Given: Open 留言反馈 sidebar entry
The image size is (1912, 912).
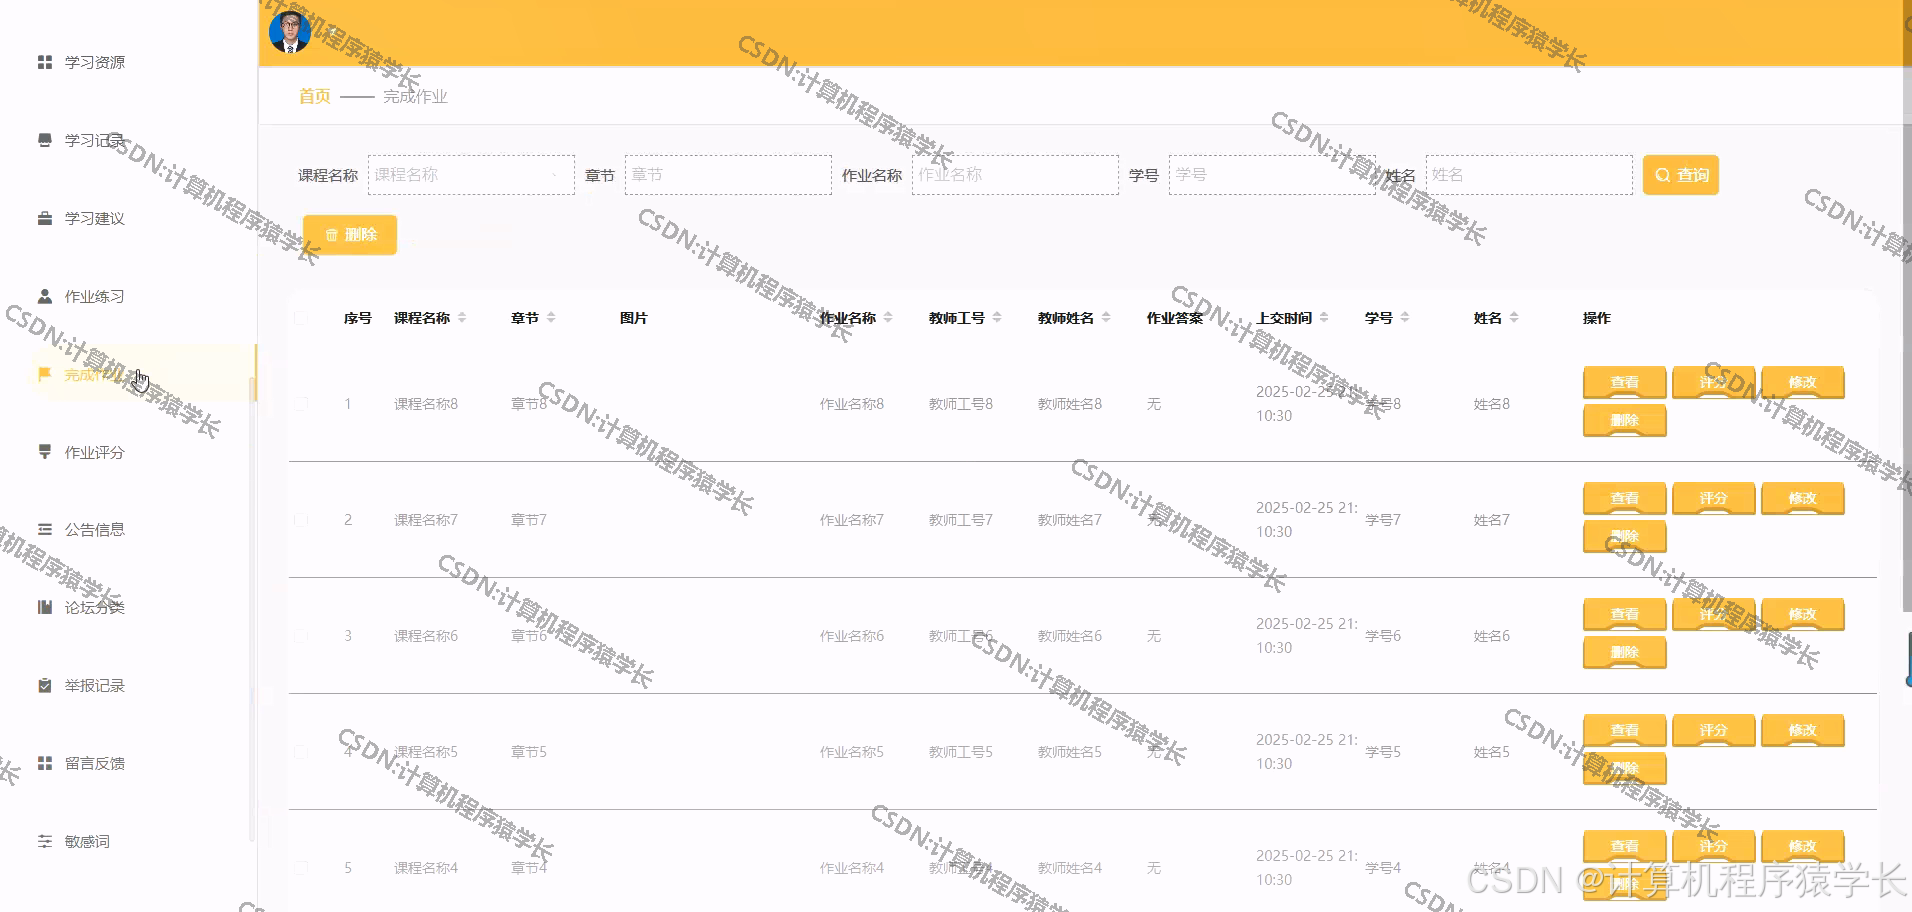Looking at the screenshot, I should point(95,763).
